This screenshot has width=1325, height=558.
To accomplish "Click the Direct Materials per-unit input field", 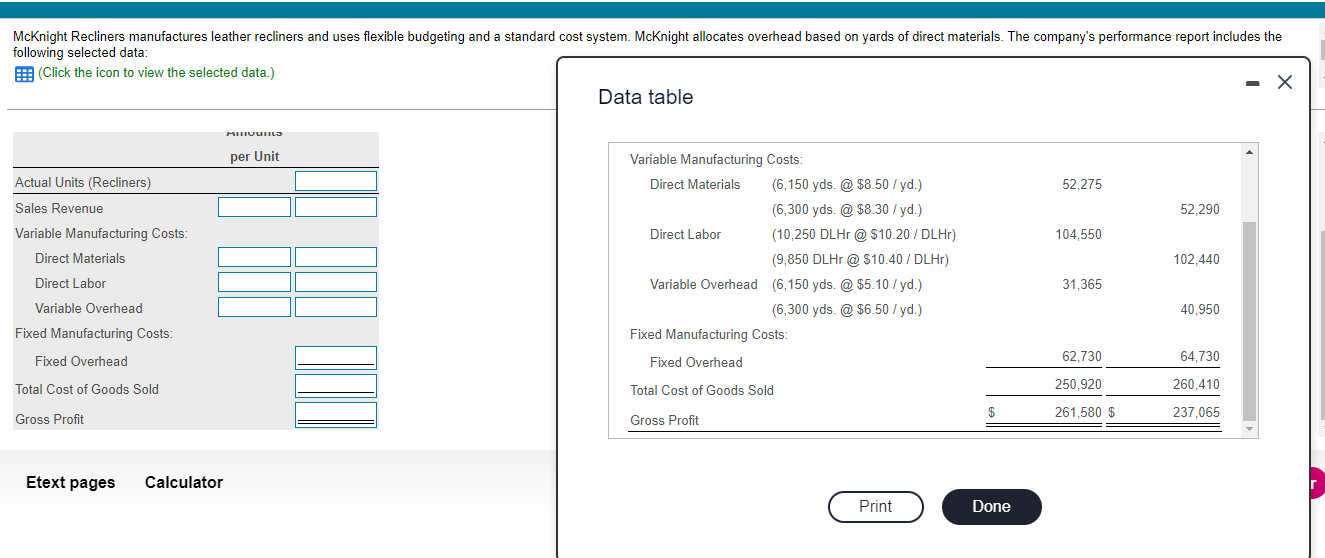I will [x=255, y=257].
